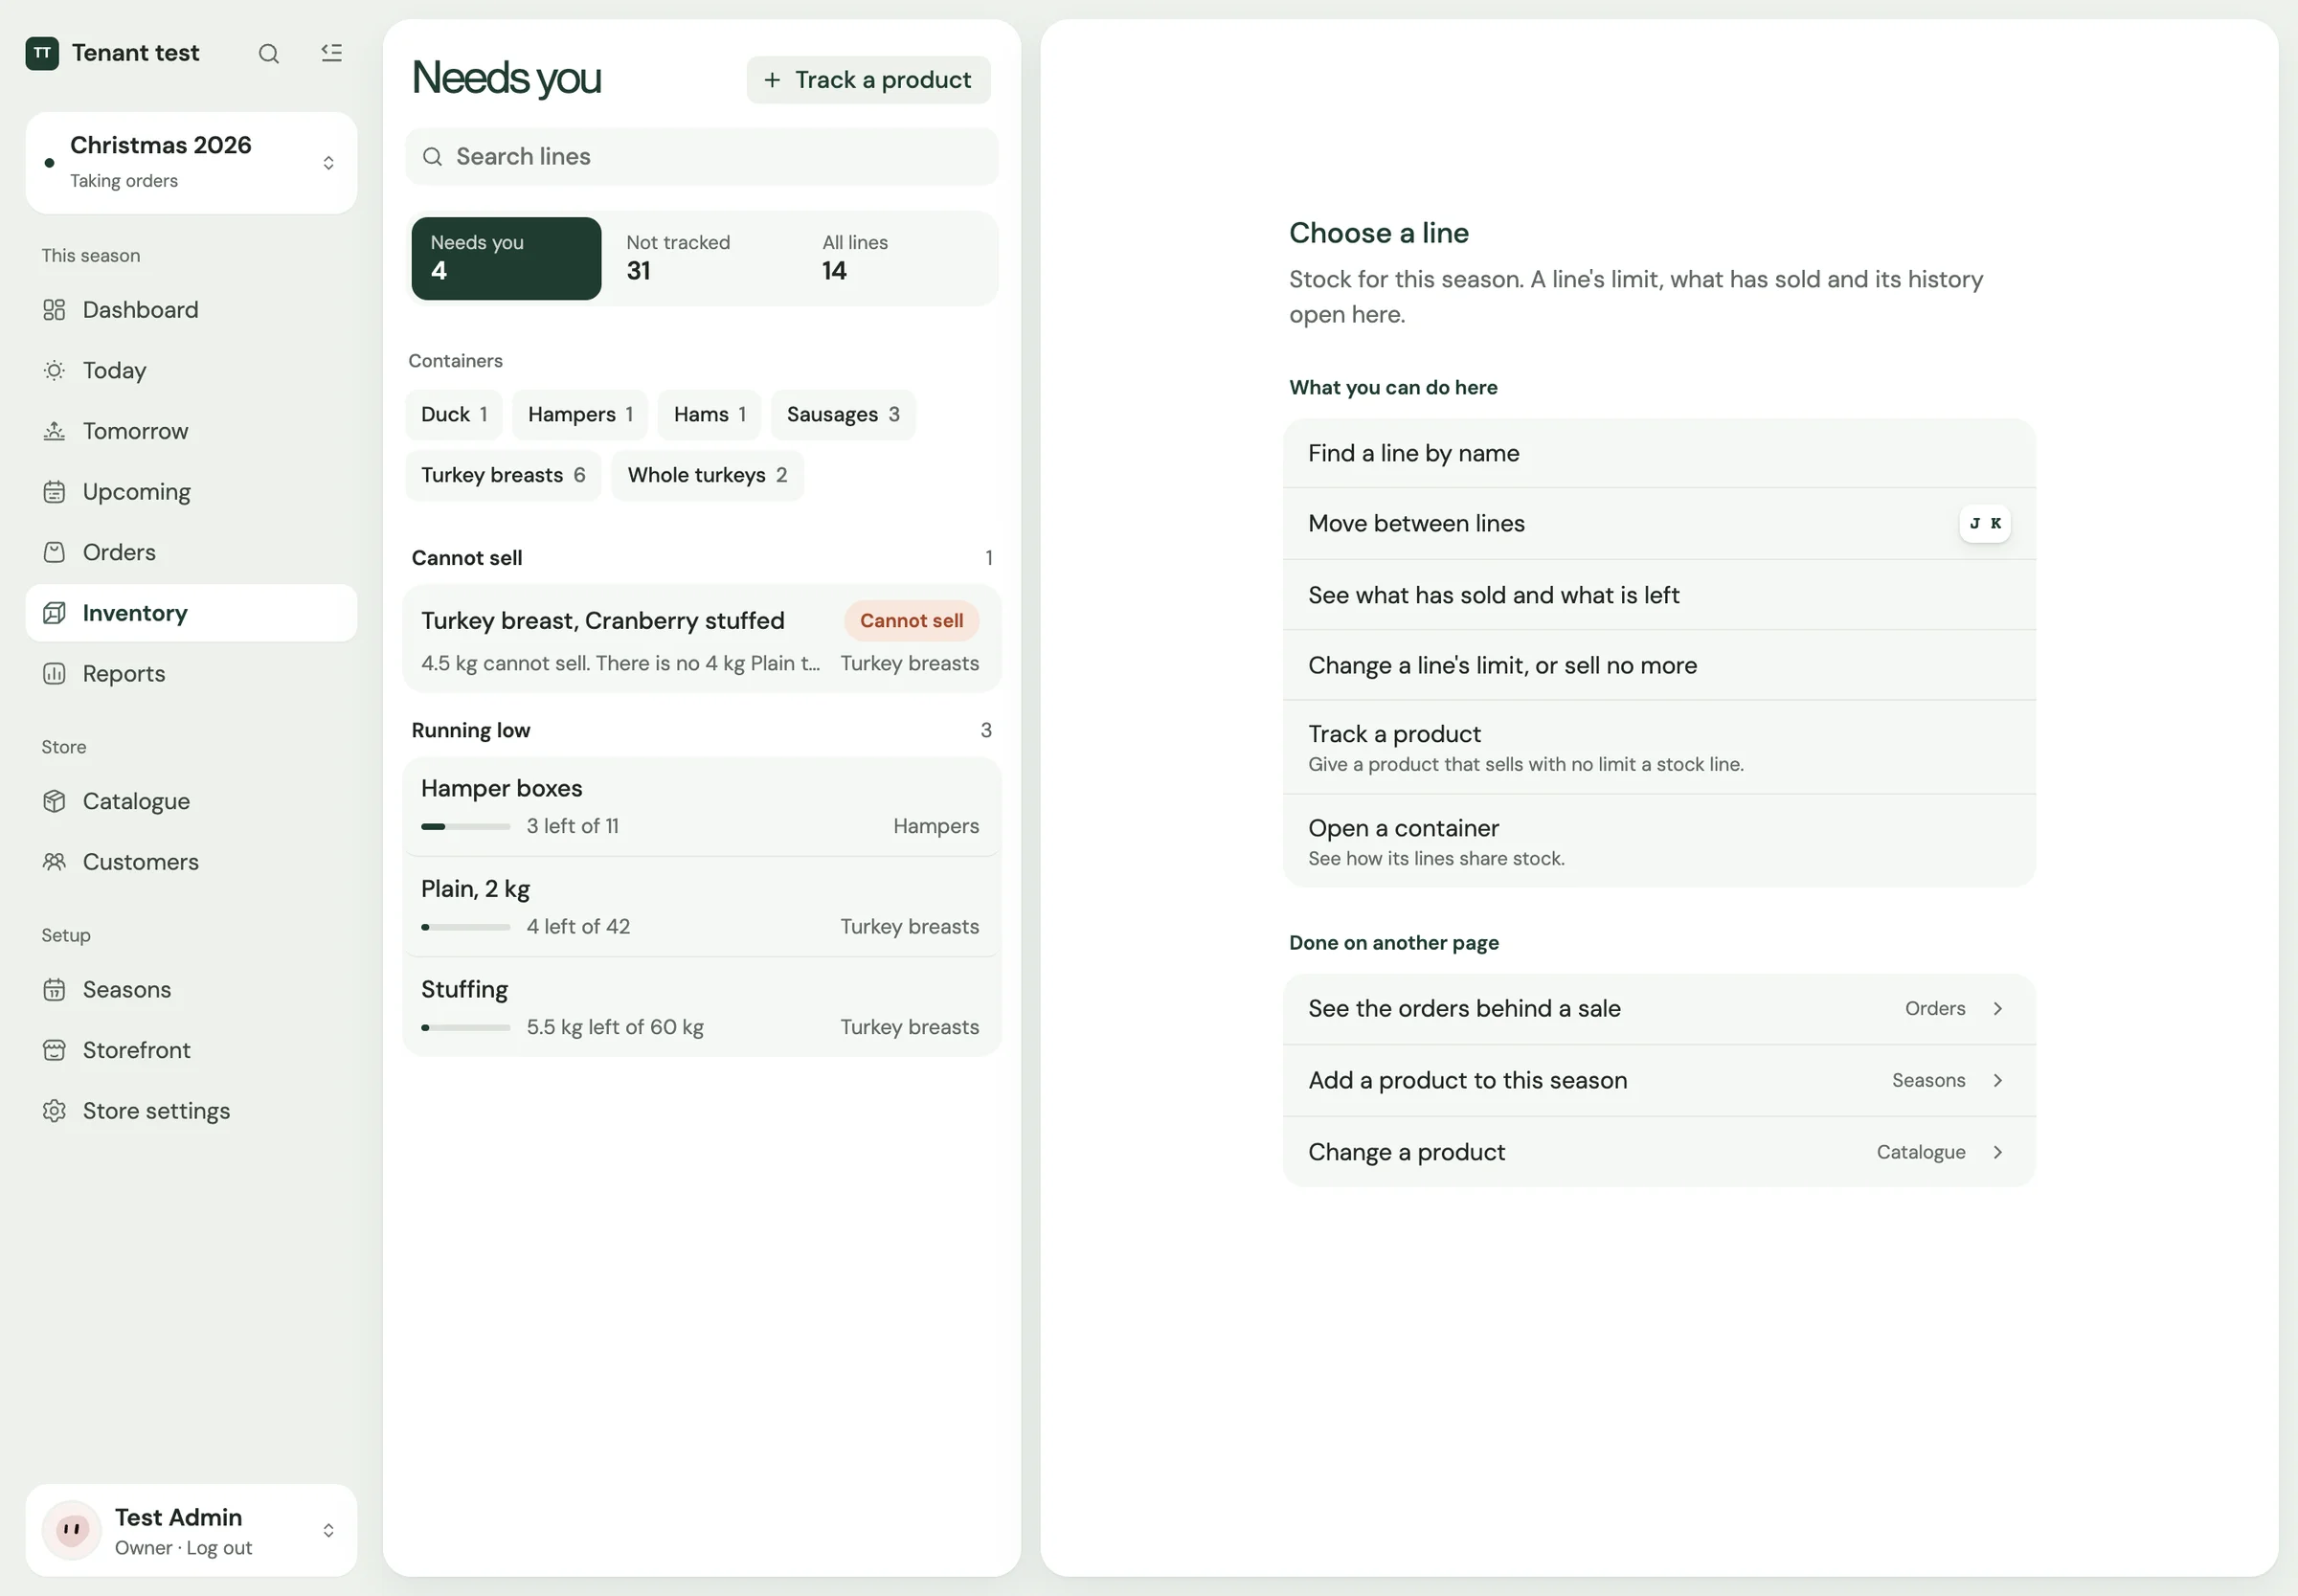Click the Today sun icon
The width and height of the screenshot is (2298, 1596).
pos(54,371)
